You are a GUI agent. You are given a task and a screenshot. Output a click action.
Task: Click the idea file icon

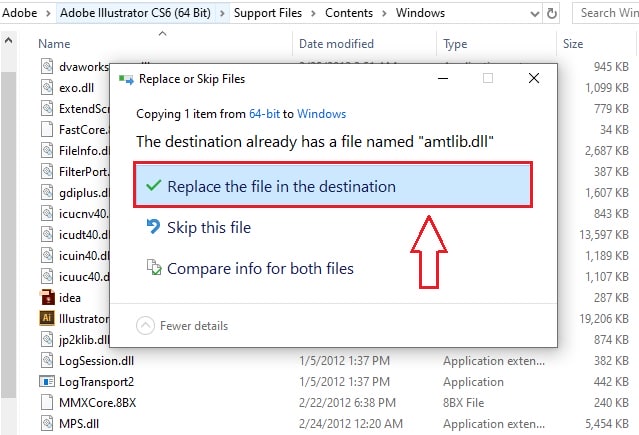[47, 297]
